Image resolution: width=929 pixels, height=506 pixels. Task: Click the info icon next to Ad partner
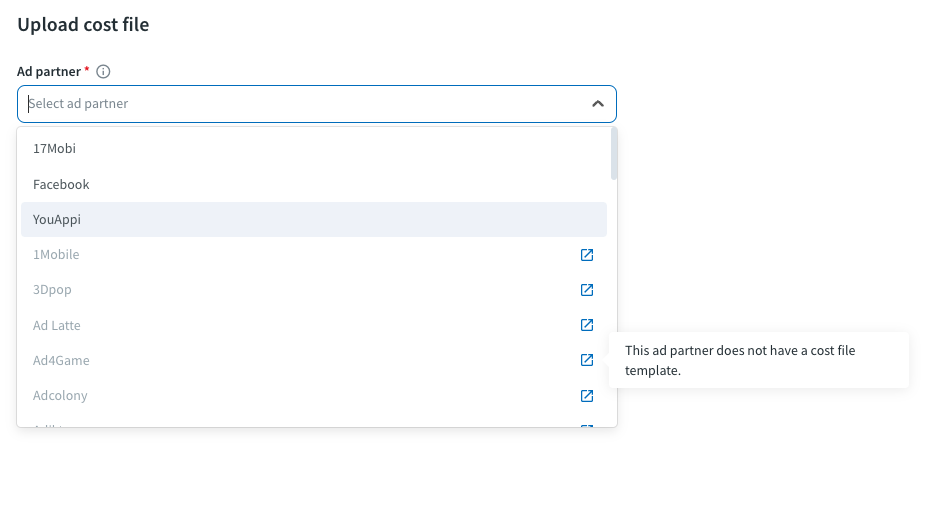coord(103,72)
